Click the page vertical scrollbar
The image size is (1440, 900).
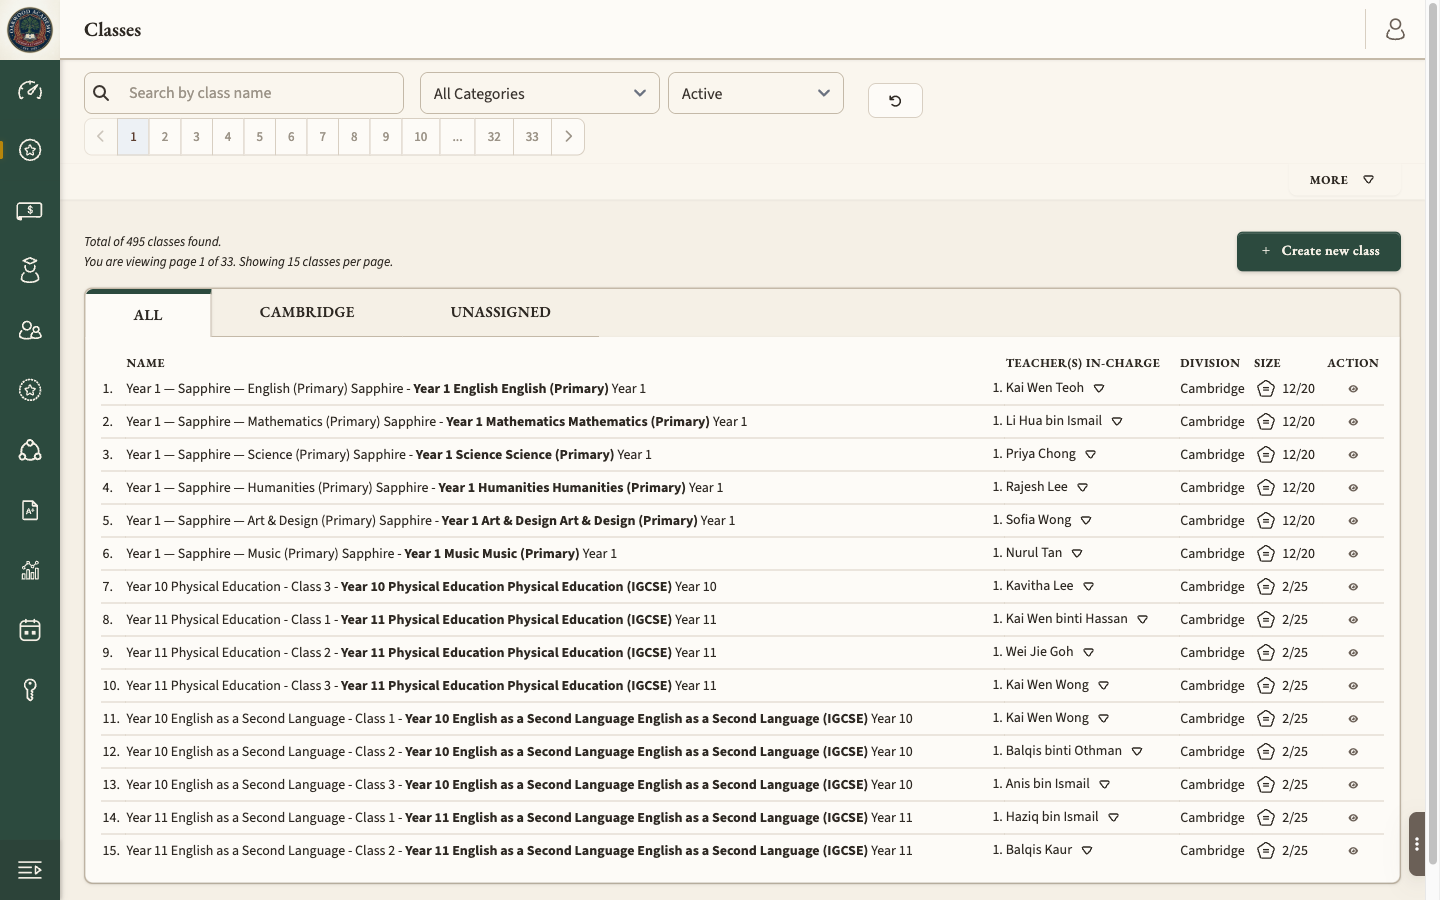[x=1432, y=432]
